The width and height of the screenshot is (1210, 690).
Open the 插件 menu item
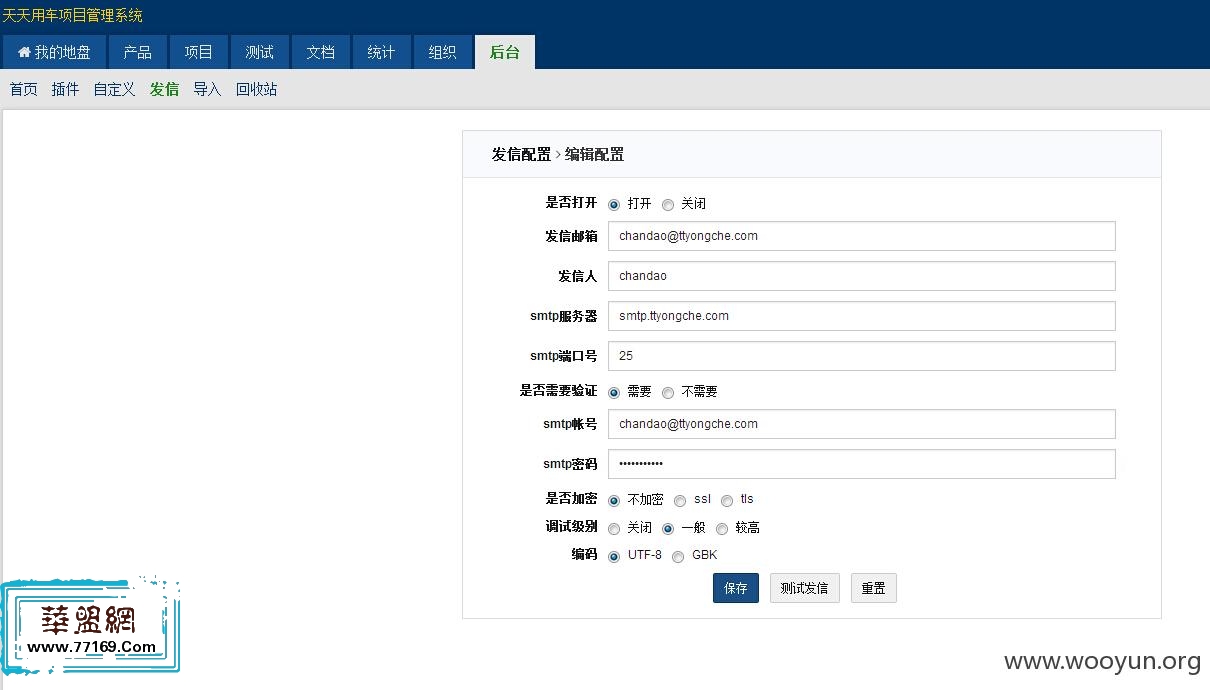64,89
